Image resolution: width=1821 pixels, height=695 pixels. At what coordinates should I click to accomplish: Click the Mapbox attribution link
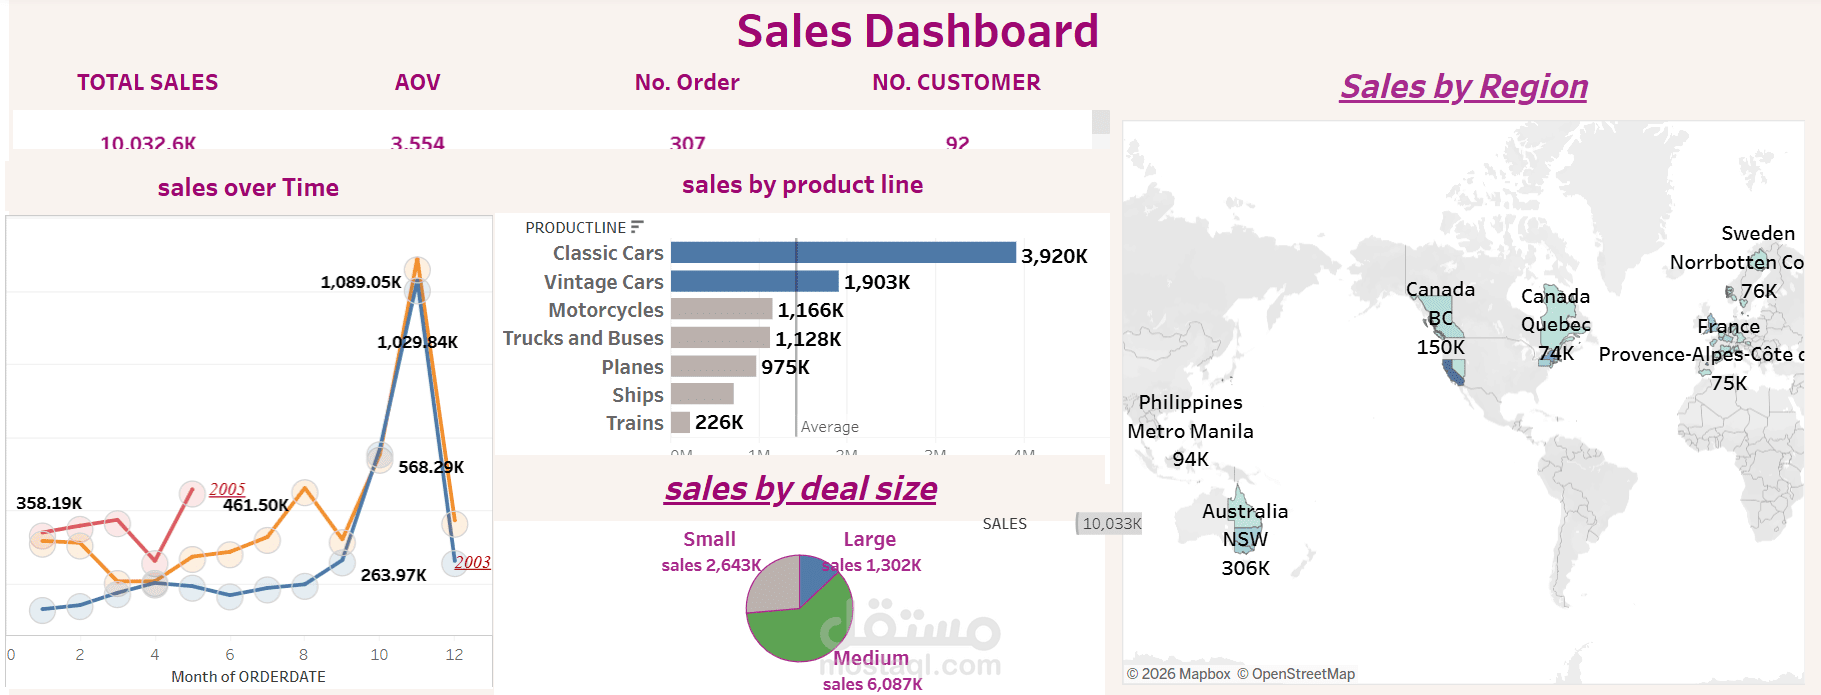click(1185, 674)
